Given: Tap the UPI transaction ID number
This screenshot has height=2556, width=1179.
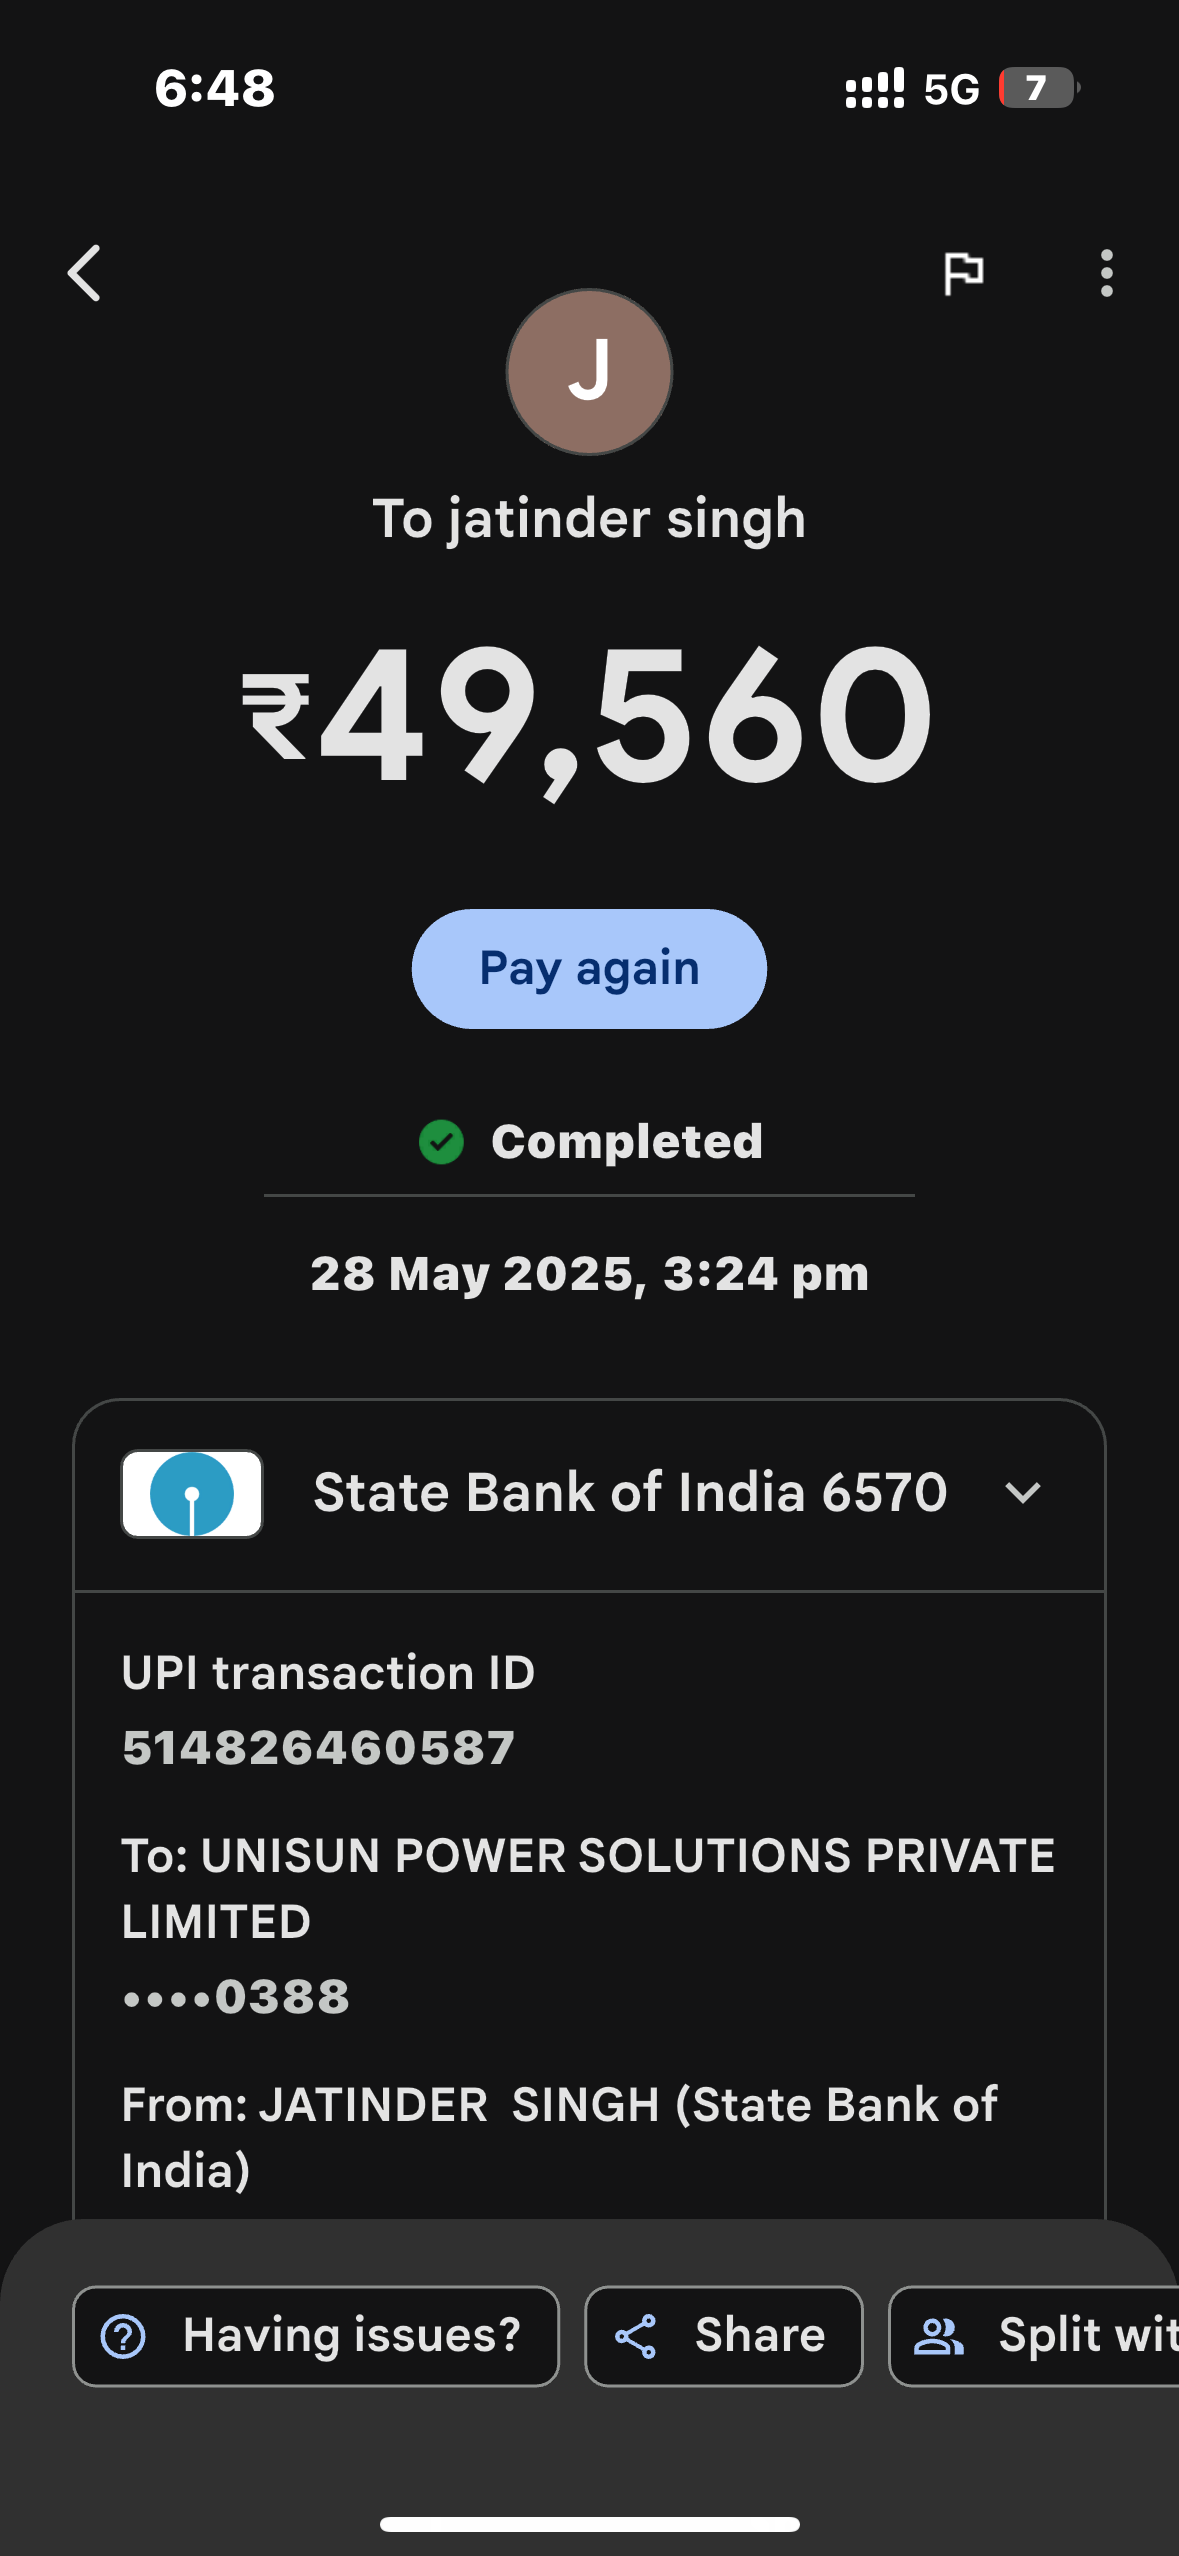Looking at the screenshot, I should click(x=318, y=1748).
